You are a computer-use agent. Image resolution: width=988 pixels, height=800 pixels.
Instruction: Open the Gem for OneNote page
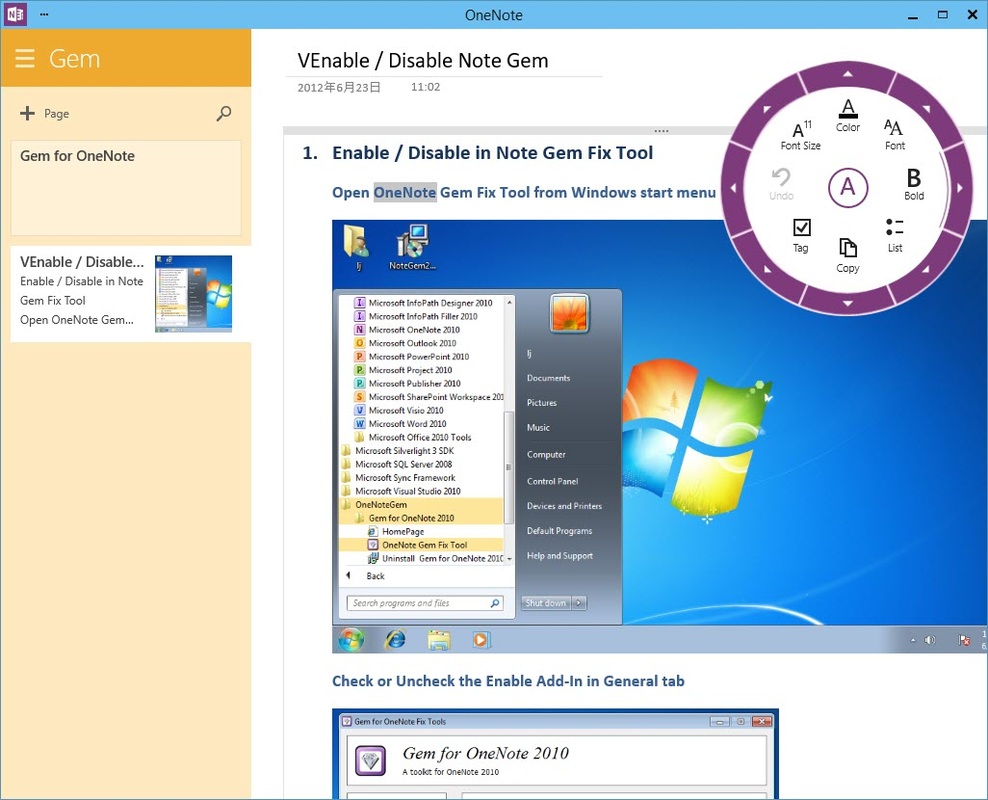(126, 188)
